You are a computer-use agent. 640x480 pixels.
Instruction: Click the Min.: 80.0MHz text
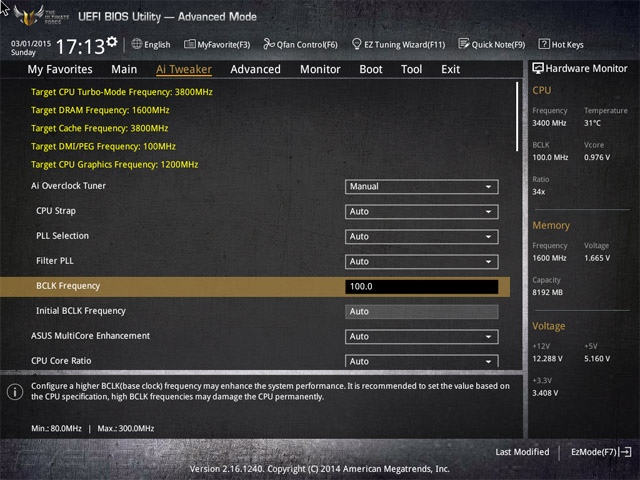point(56,429)
